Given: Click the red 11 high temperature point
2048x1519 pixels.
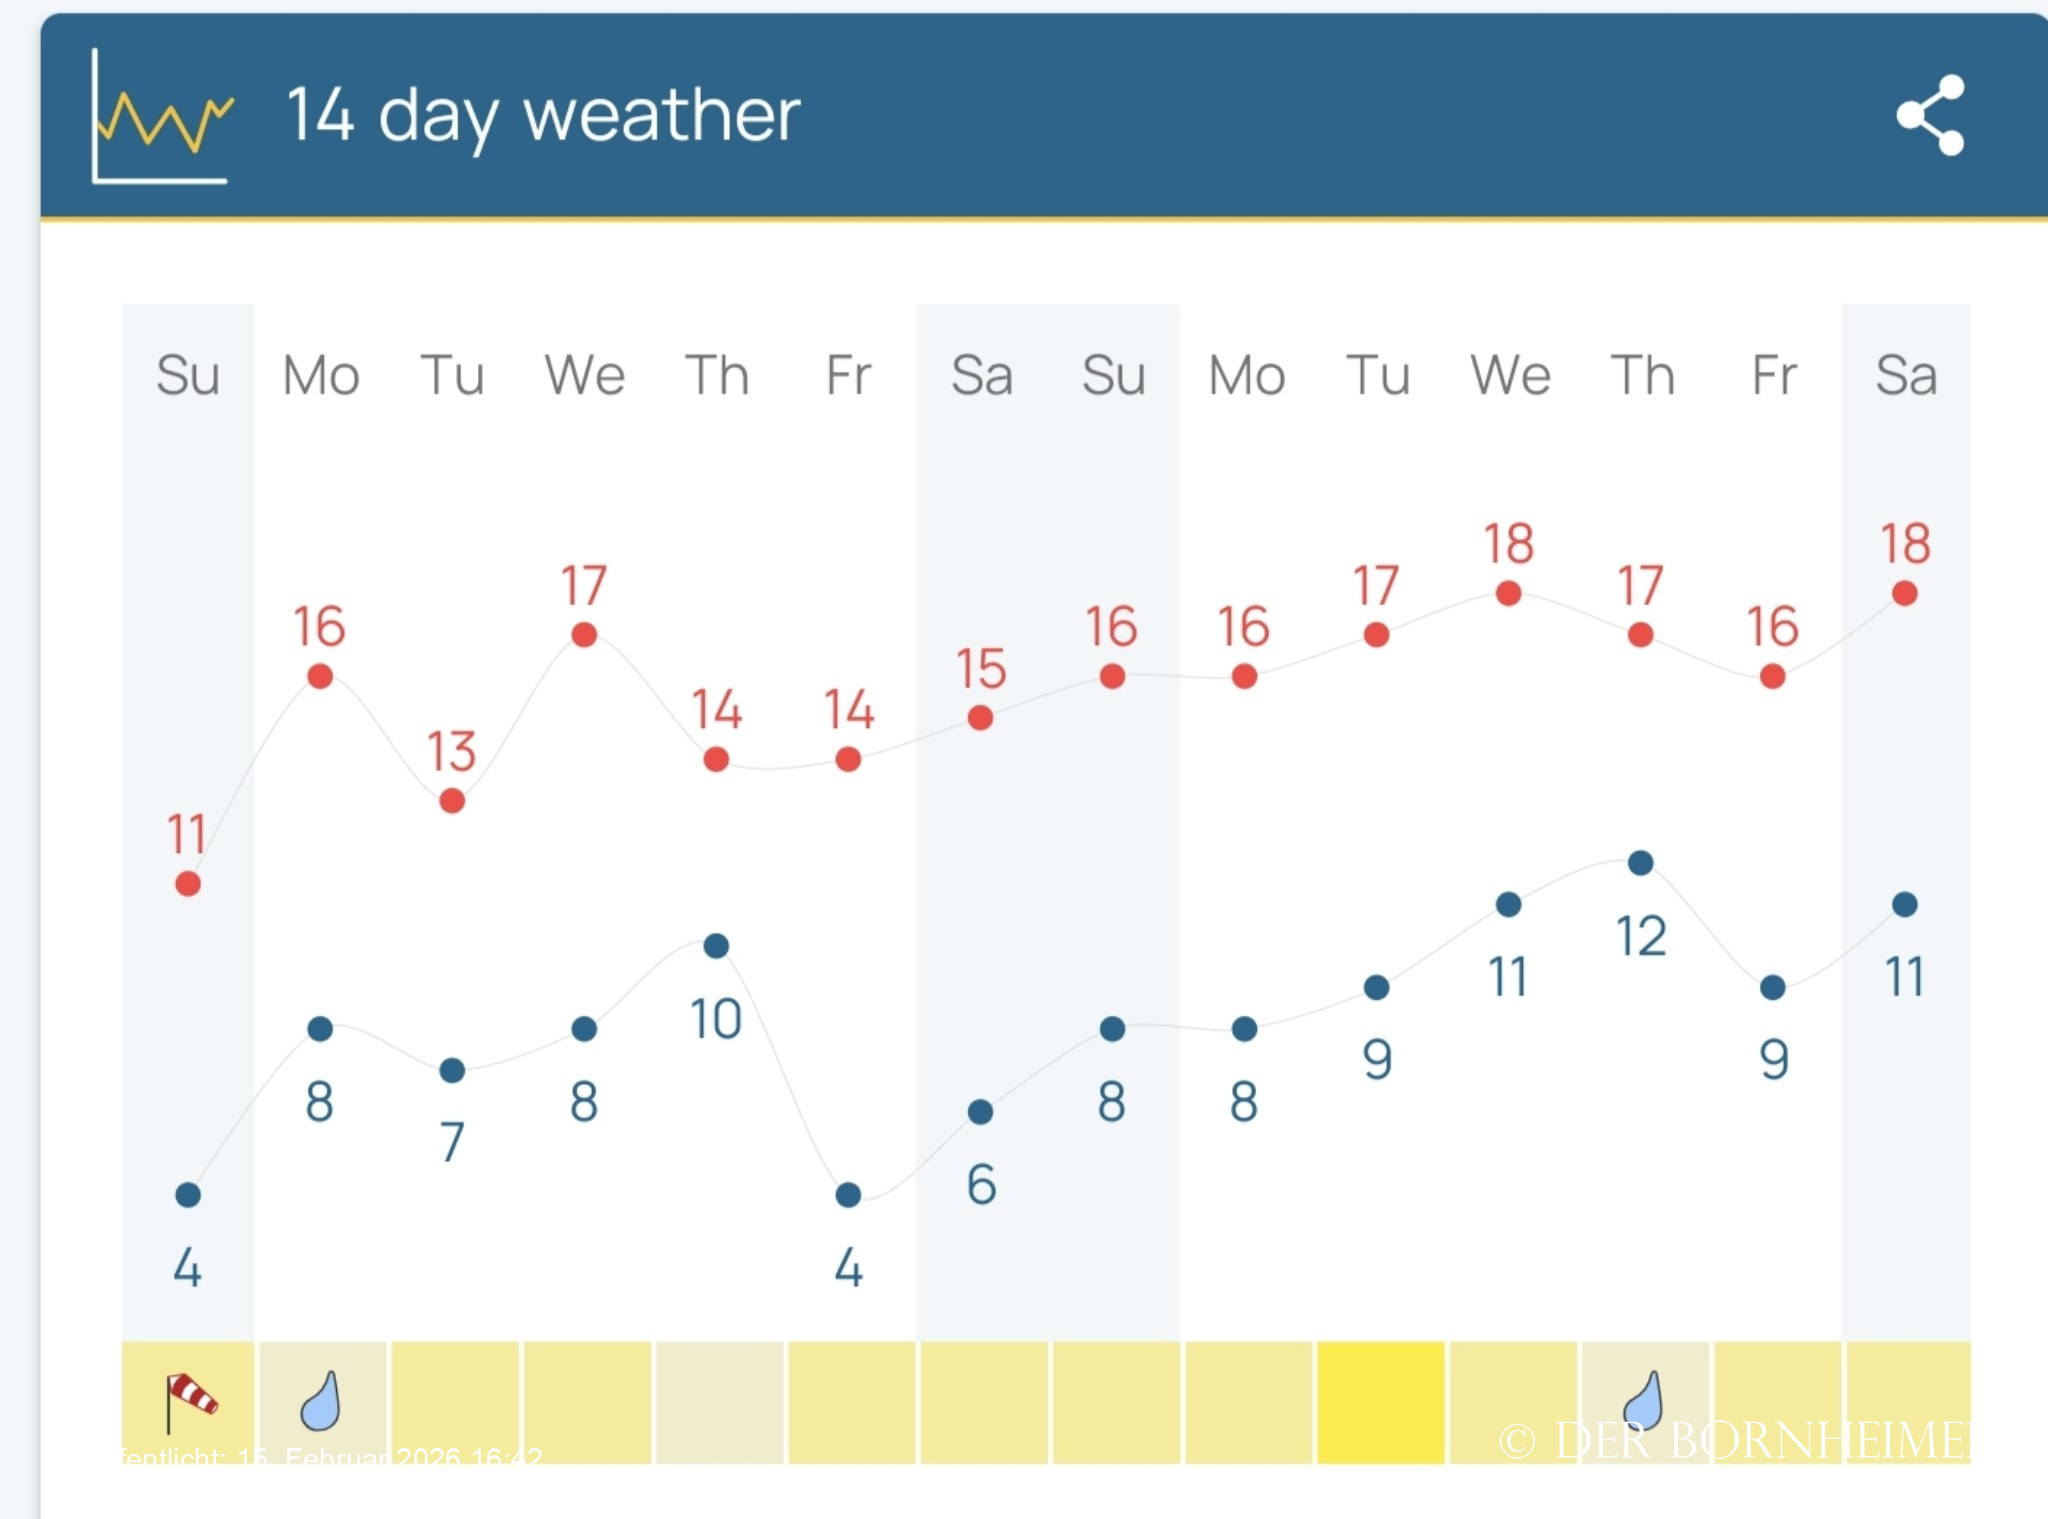Looking at the screenshot, I should pyautogui.click(x=188, y=884).
